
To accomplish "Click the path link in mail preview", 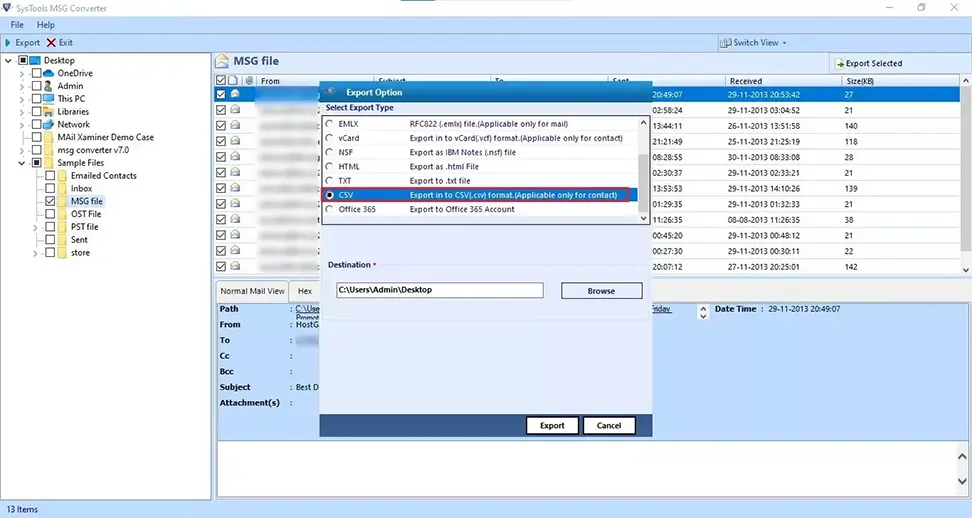I will pos(307,309).
